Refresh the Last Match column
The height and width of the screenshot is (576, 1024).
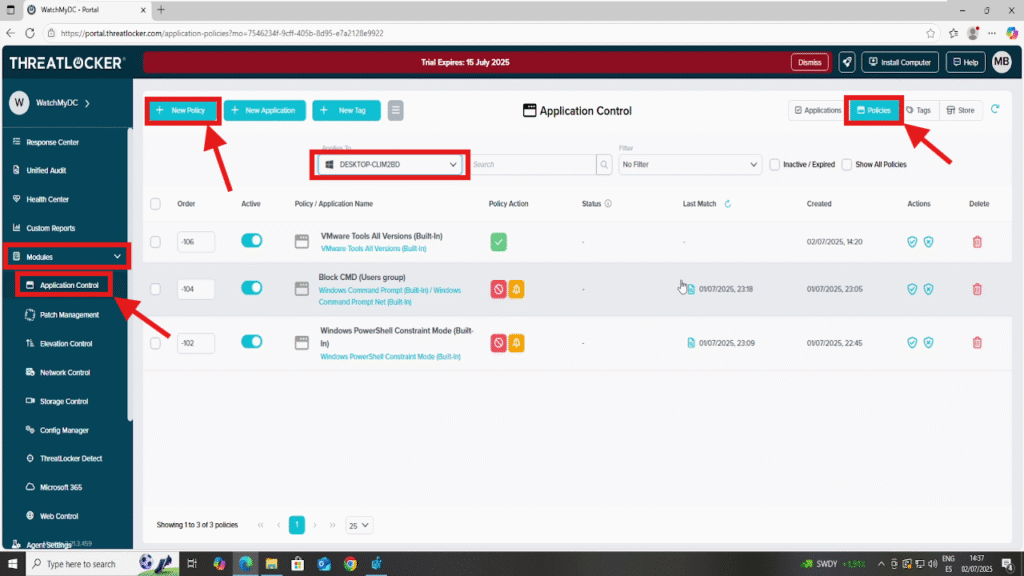pos(728,204)
